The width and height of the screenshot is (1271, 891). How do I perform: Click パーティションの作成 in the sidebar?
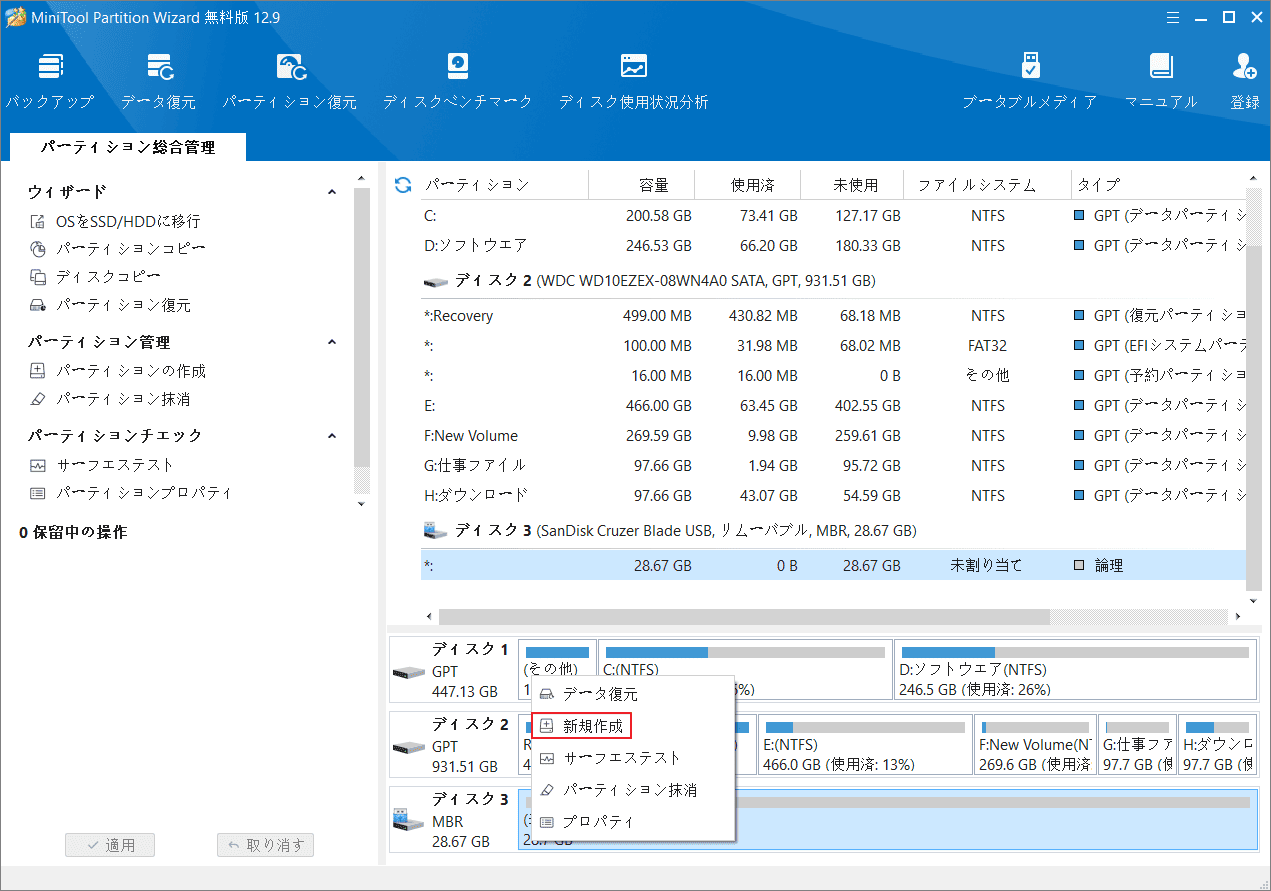tap(131, 371)
